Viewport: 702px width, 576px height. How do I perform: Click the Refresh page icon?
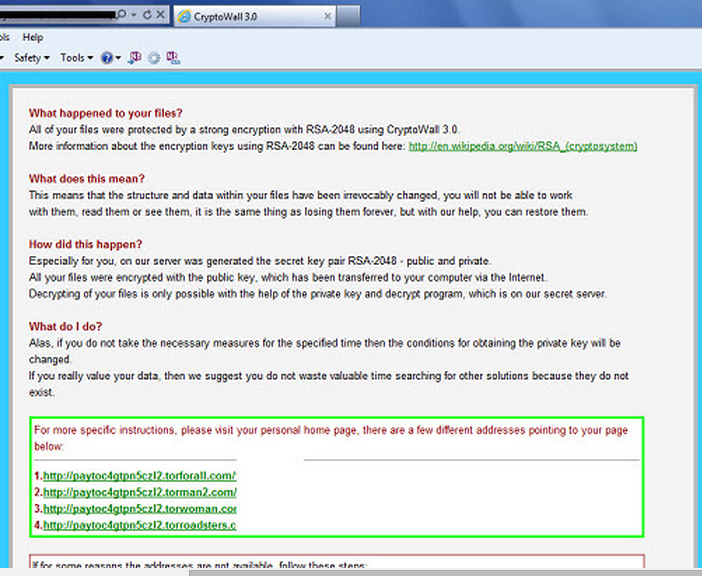tap(147, 15)
